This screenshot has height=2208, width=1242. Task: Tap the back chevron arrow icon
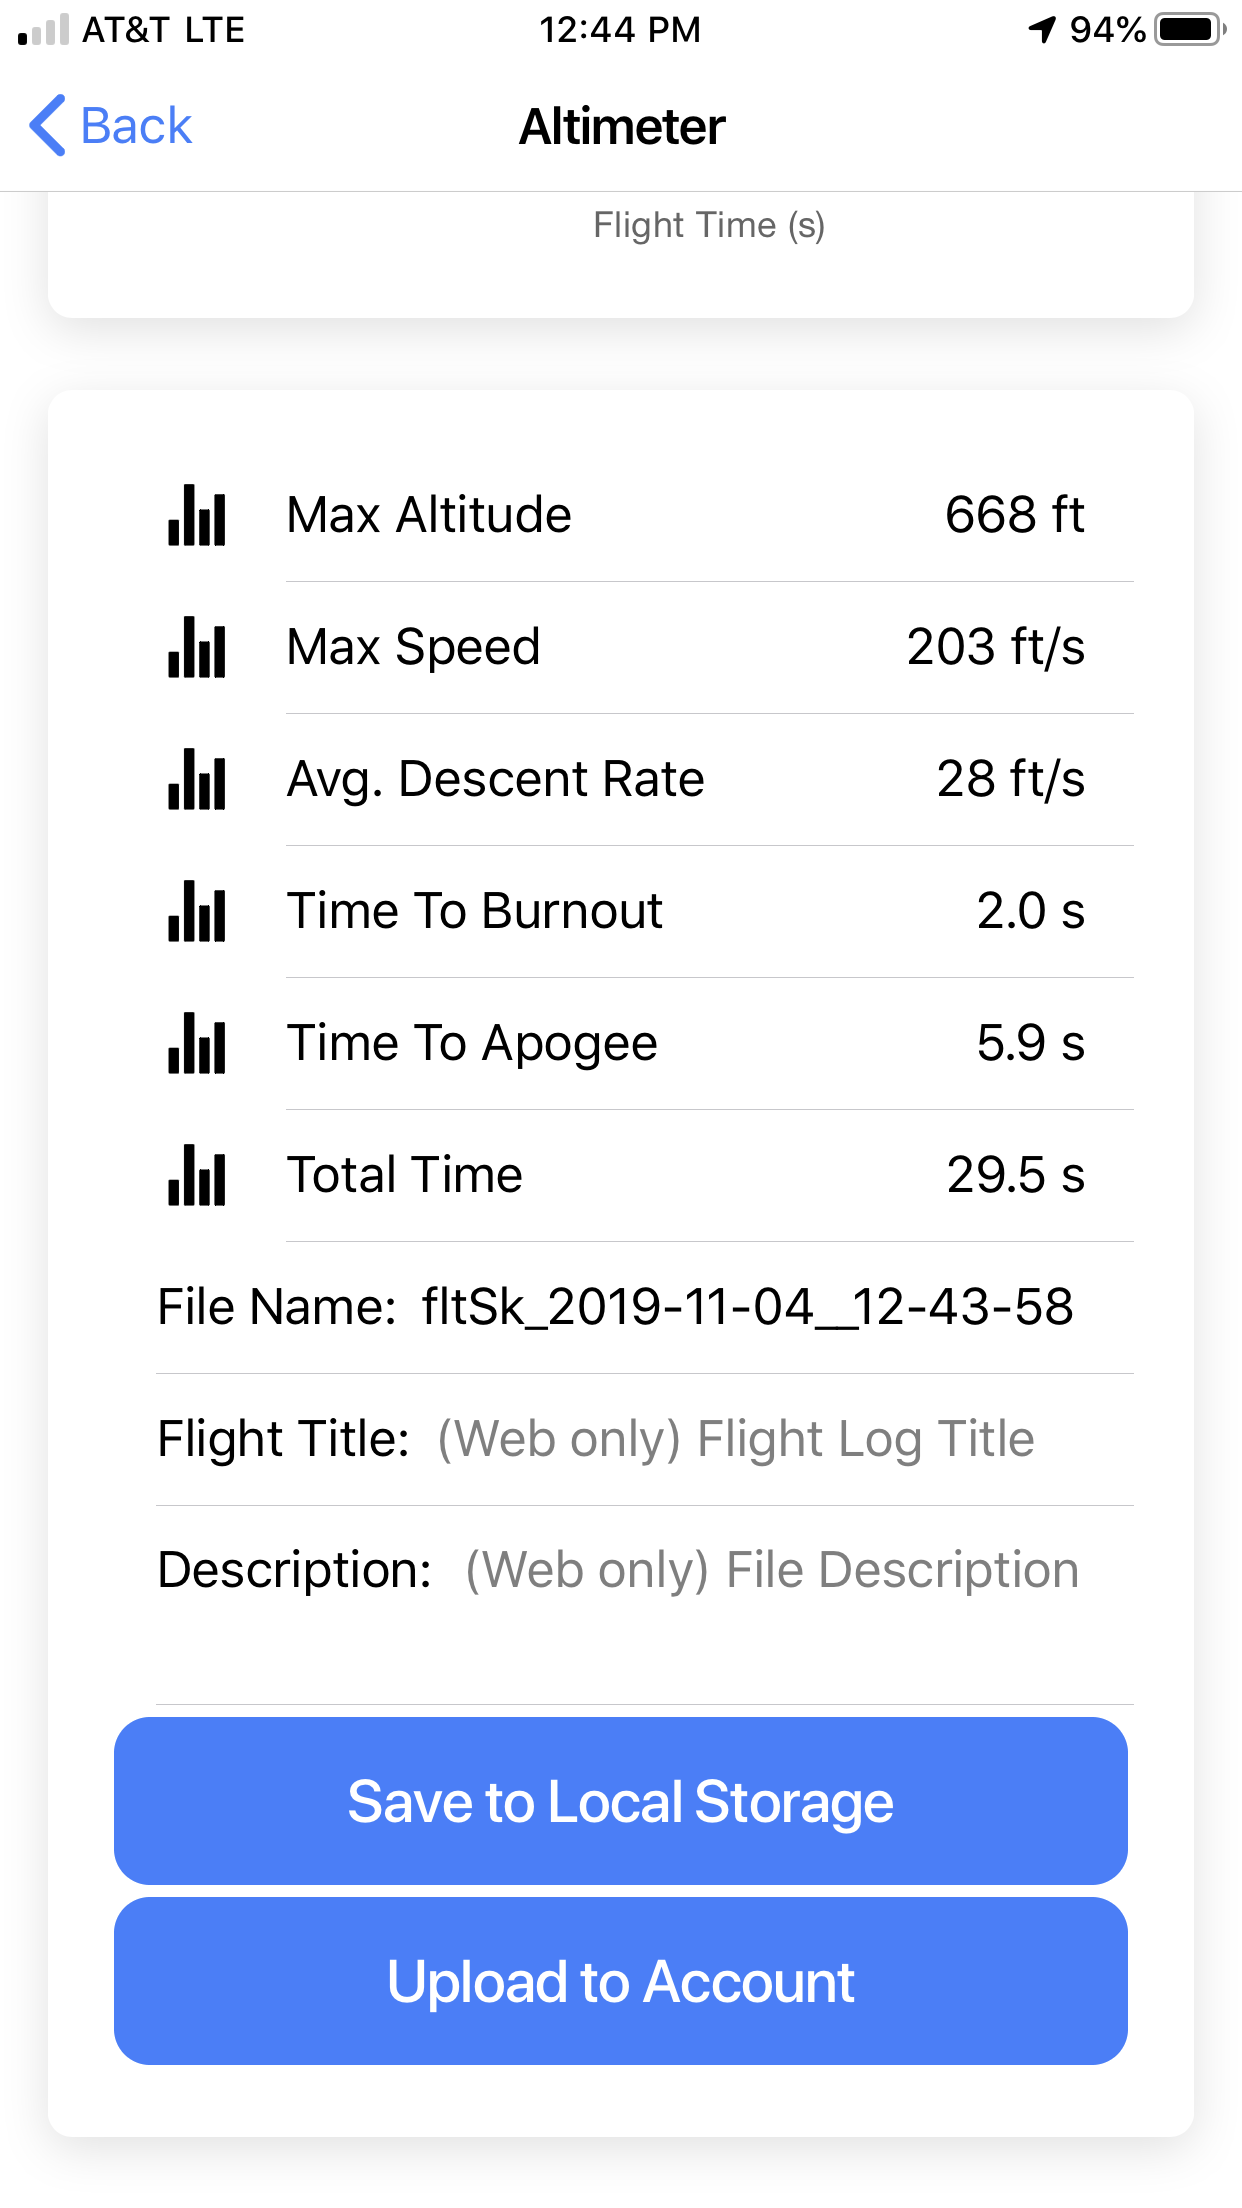pyautogui.click(x=48, y=126)
